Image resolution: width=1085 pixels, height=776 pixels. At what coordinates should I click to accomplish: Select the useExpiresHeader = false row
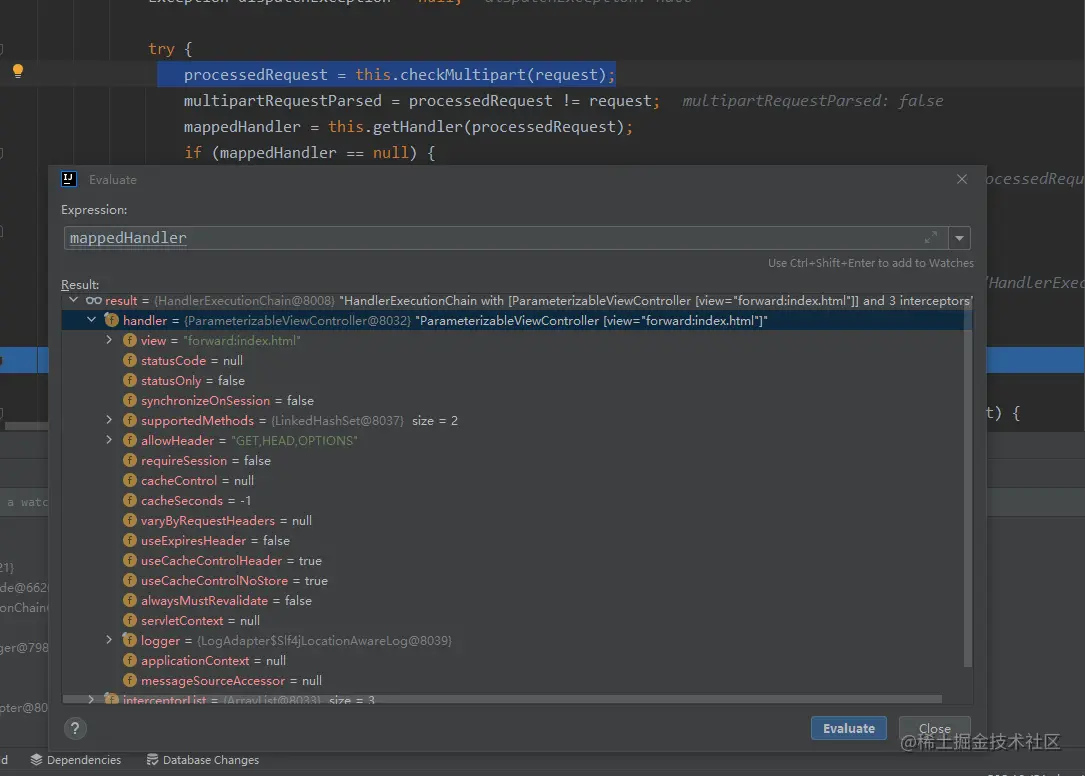pos(513,541)
